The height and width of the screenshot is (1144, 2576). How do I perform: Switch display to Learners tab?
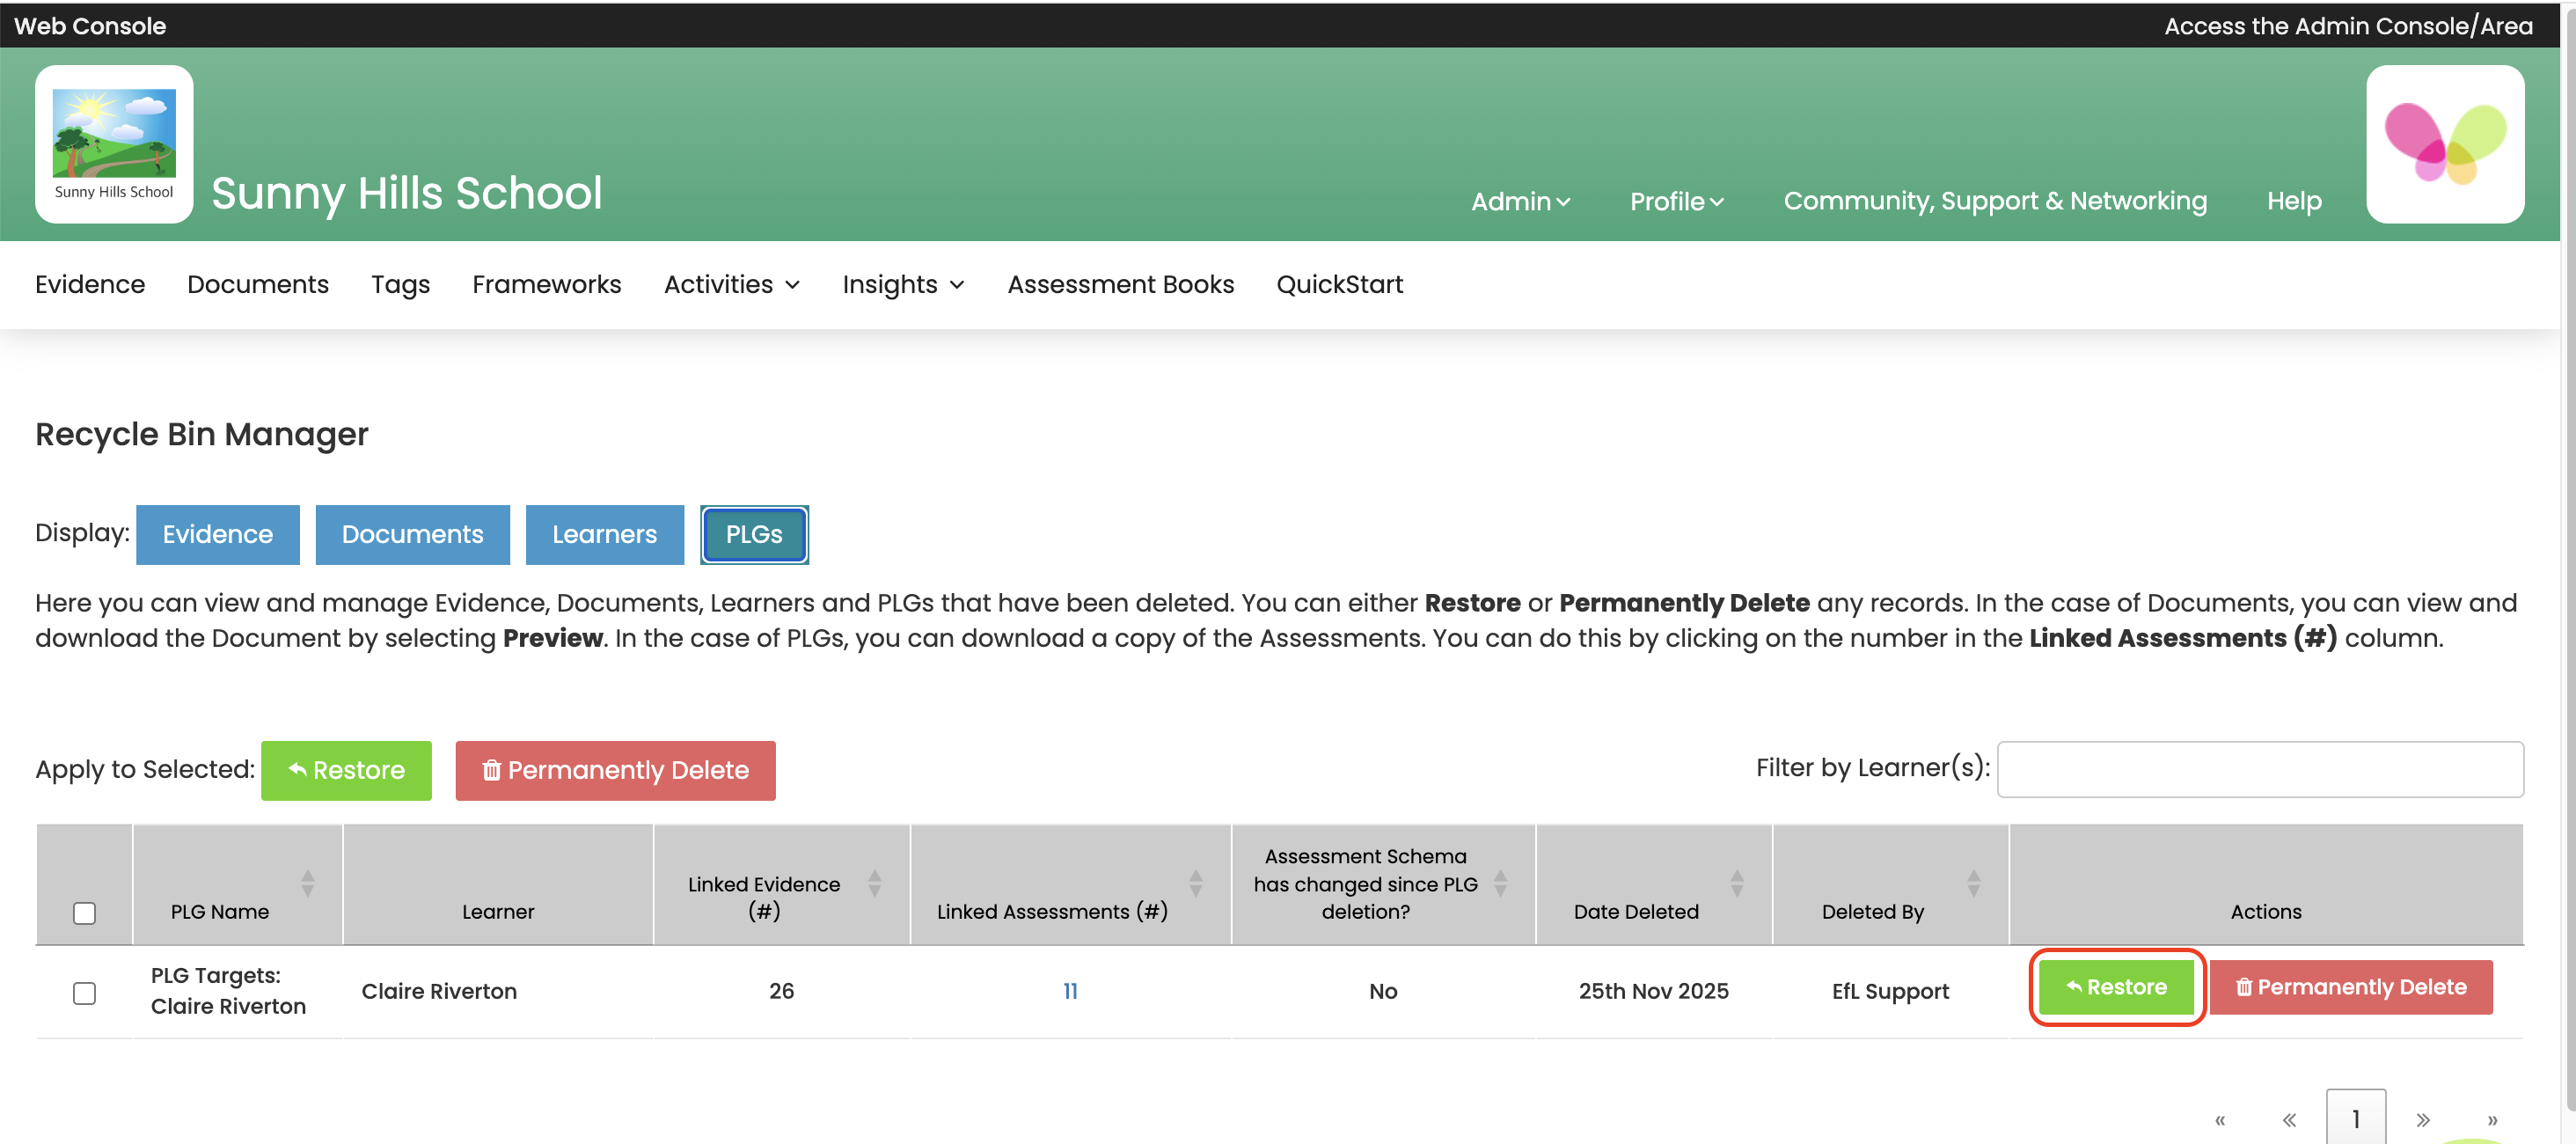coord(604,534)
